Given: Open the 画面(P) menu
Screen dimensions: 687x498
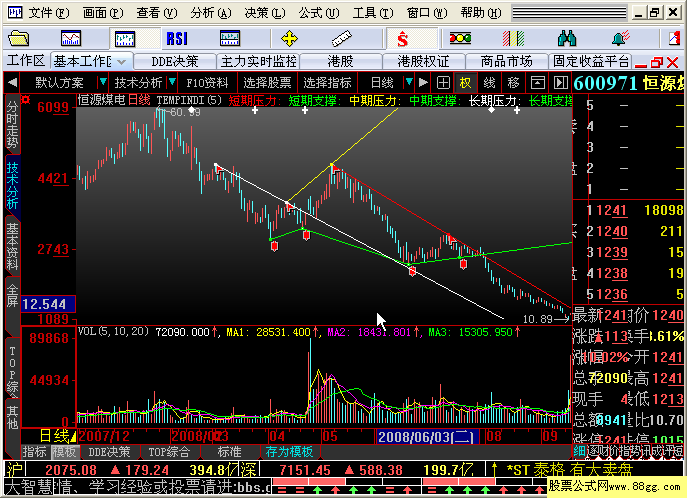Looking at the screenshot, I should pos(103,13).
